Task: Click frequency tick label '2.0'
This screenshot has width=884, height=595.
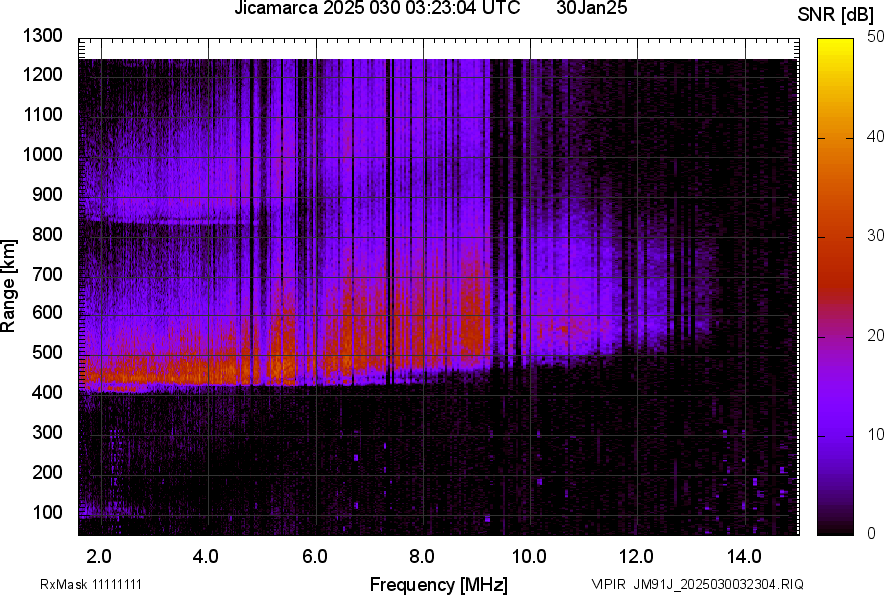Action: 99,557
